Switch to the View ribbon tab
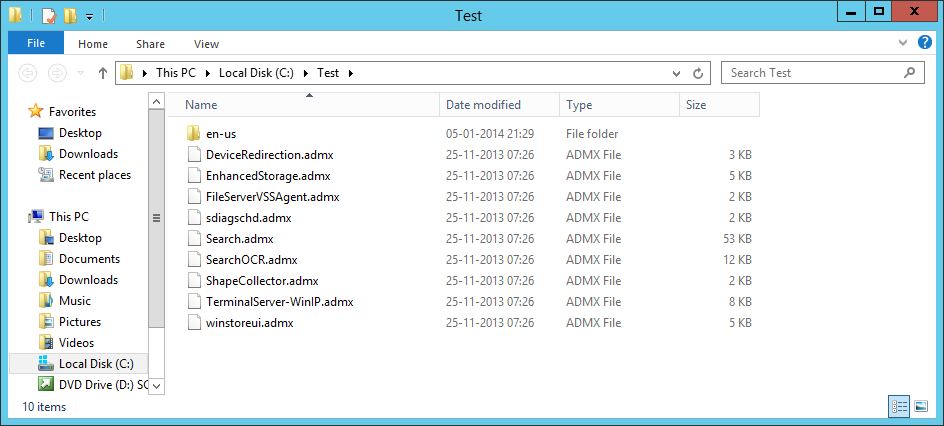The width and height of the screenshot is (944, 426). click(x=206, y=44)
